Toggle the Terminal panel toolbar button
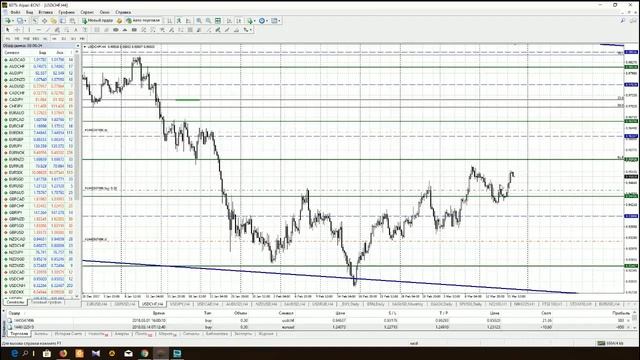640x360 pixels. pos(63,20)
